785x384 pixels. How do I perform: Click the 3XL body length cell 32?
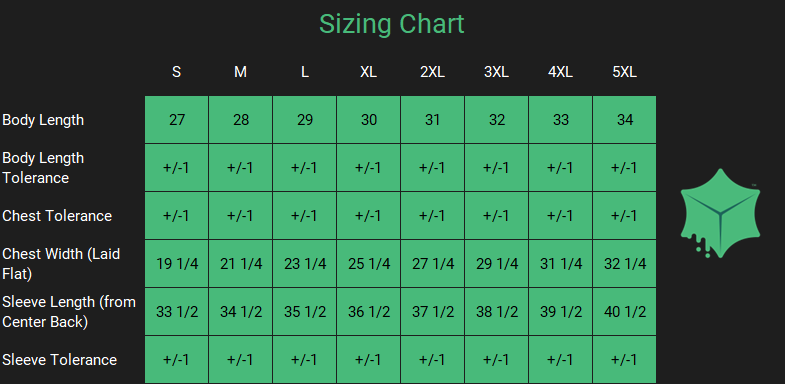497,120
